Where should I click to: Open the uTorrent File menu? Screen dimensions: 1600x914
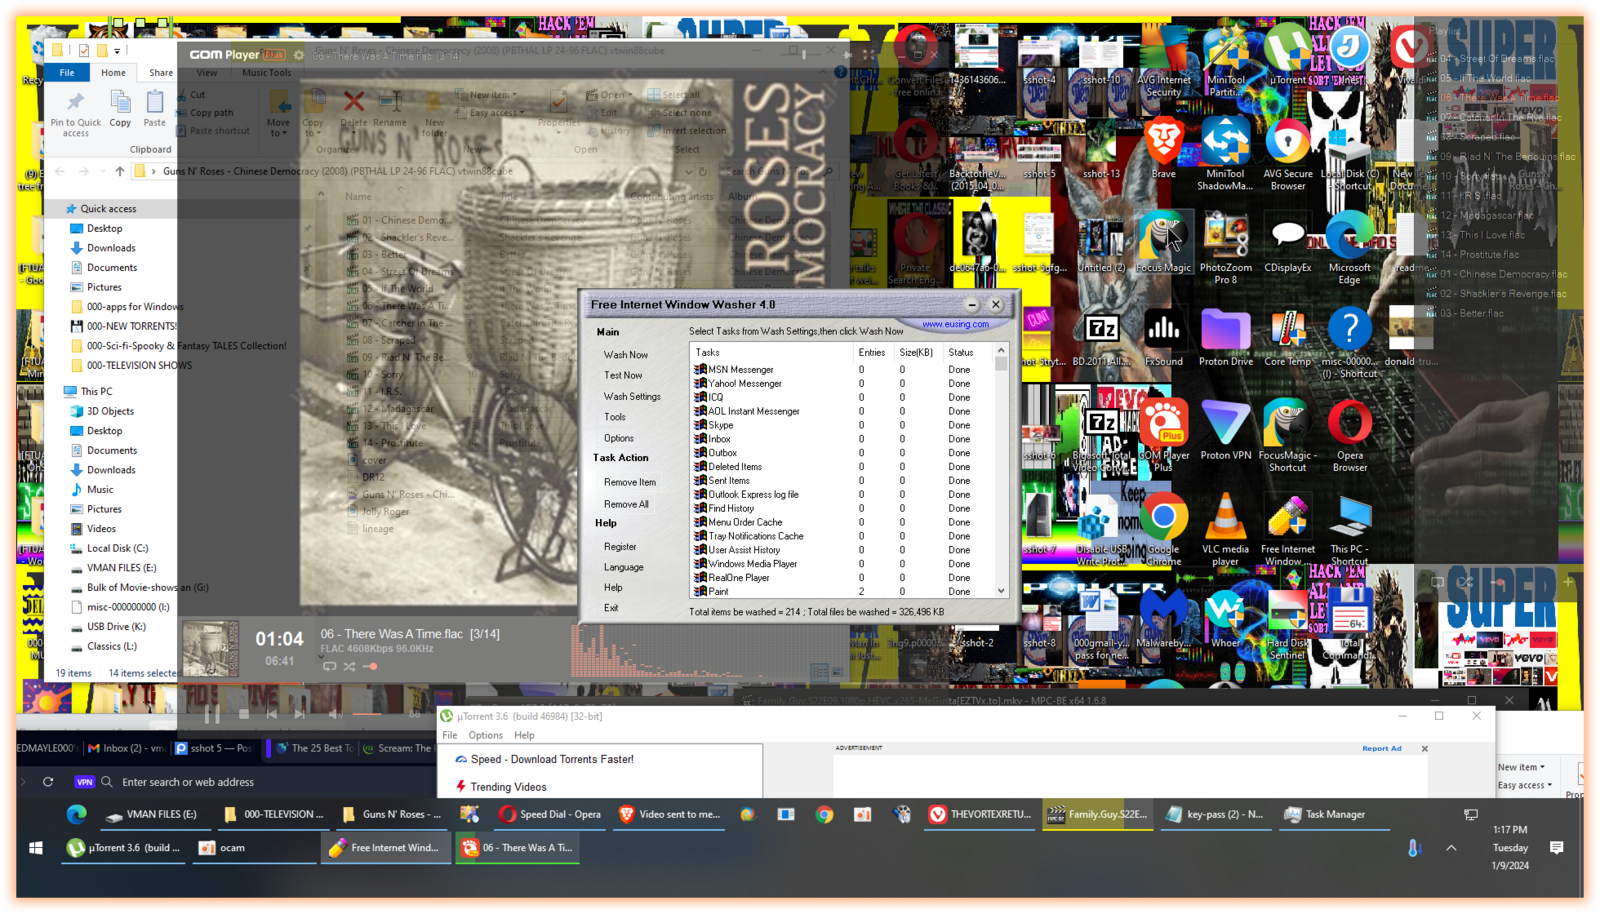[x=450, y=735]
